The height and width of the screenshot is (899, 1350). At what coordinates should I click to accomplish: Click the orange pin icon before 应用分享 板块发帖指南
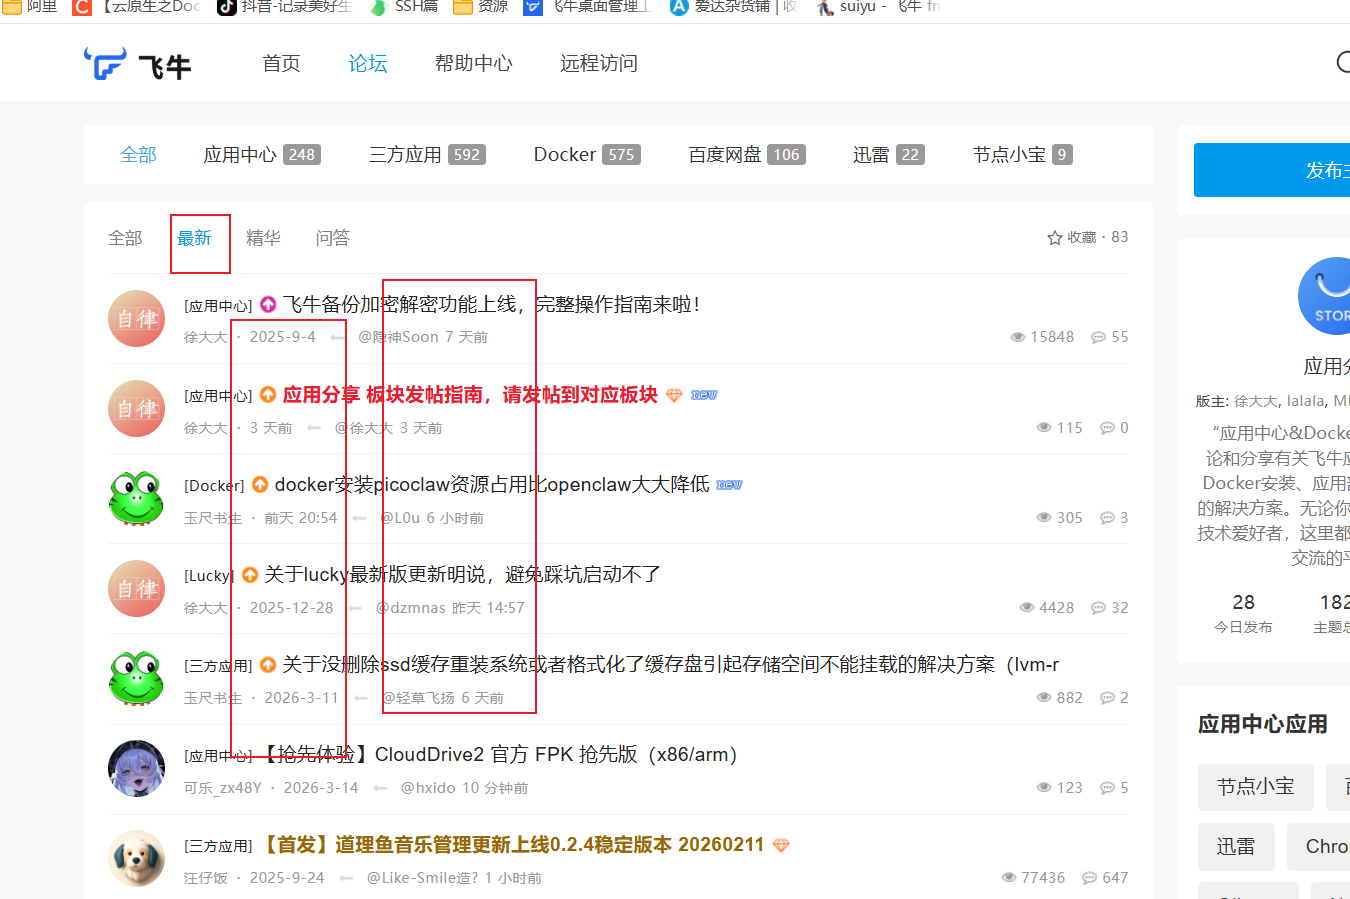point(268,394)
